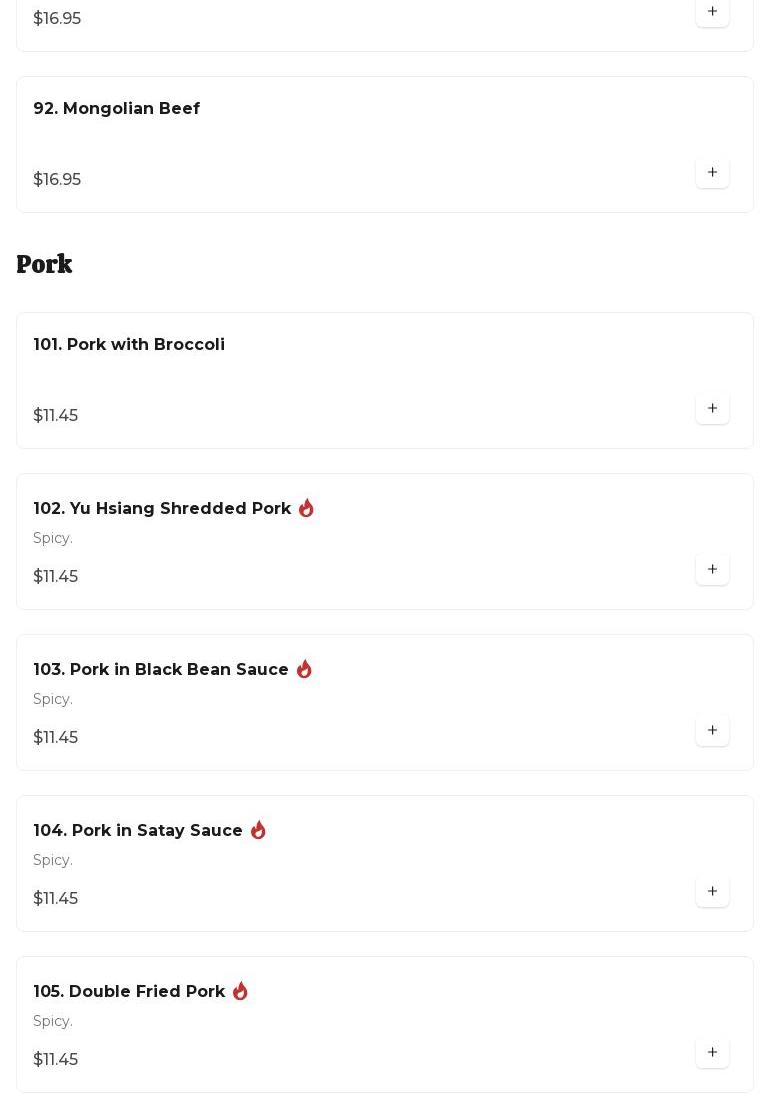Add Pork in Black Bean Sauce
This screenshot has width=770, height=1095.
point(712,730)
